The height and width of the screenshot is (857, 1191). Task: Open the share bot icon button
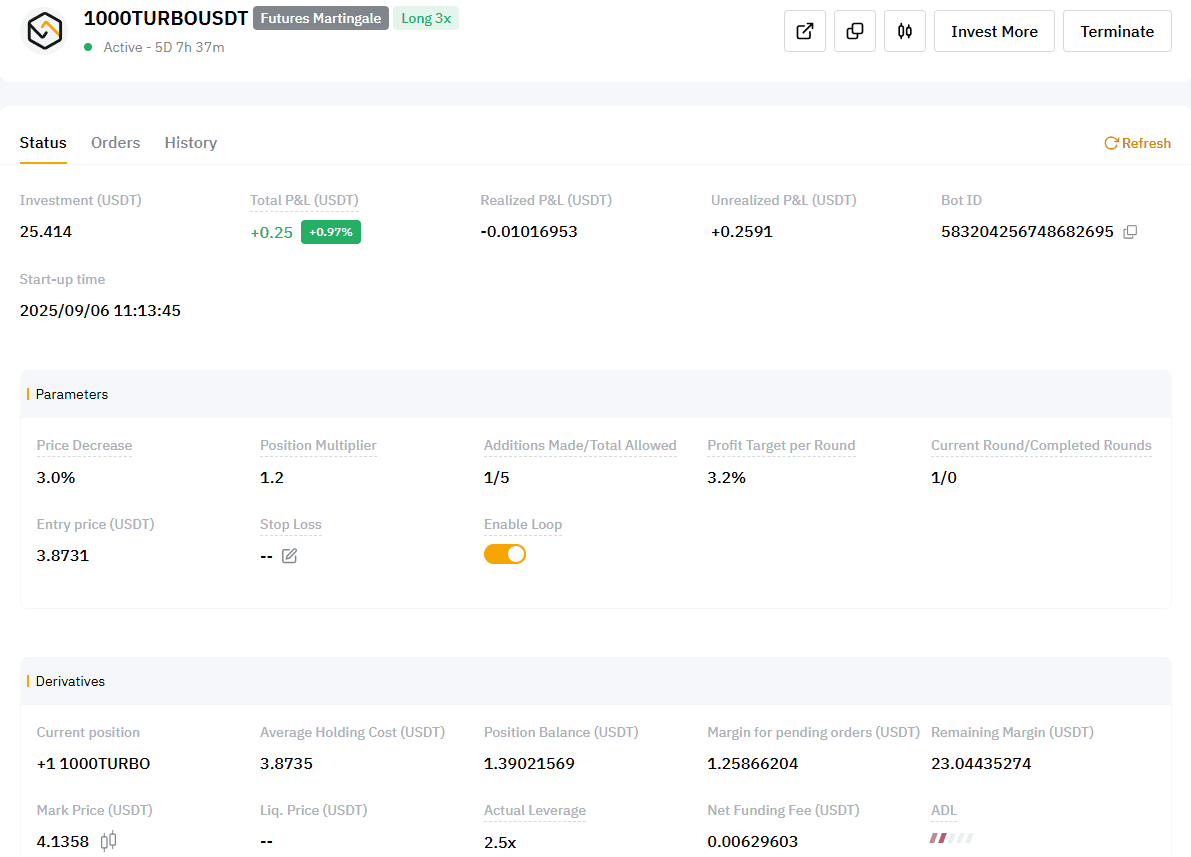(x=805, y=31)
